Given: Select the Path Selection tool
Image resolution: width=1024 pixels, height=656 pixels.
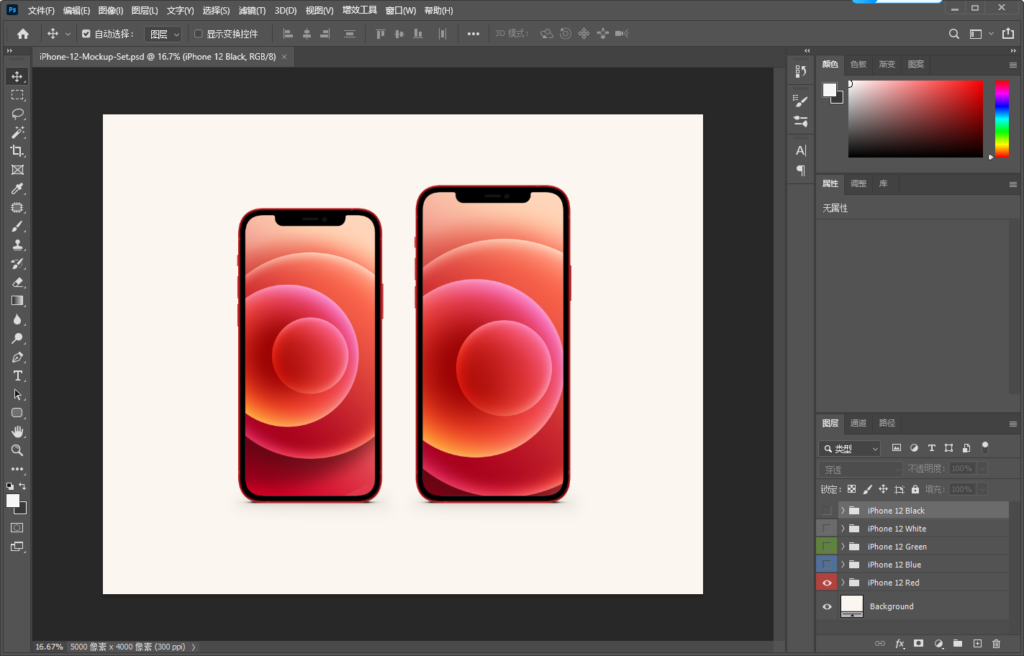Looking at the screenshot, I should coord(17,395).
